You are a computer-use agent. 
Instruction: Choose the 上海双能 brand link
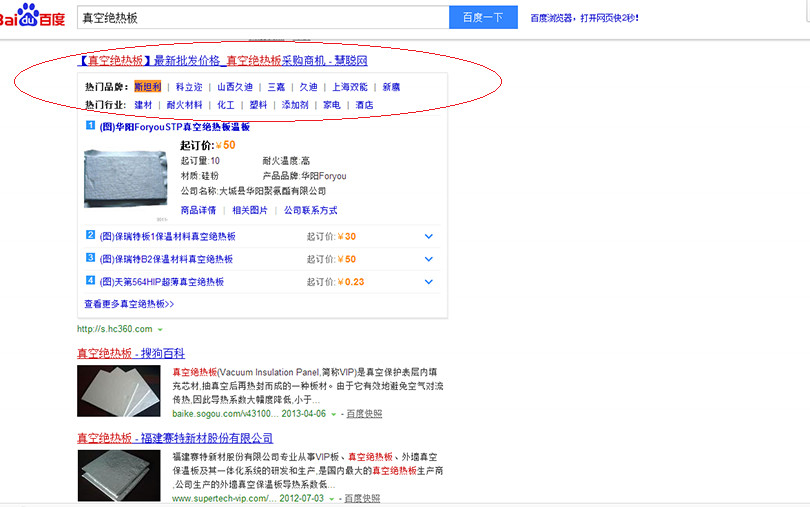pos(350,87)
